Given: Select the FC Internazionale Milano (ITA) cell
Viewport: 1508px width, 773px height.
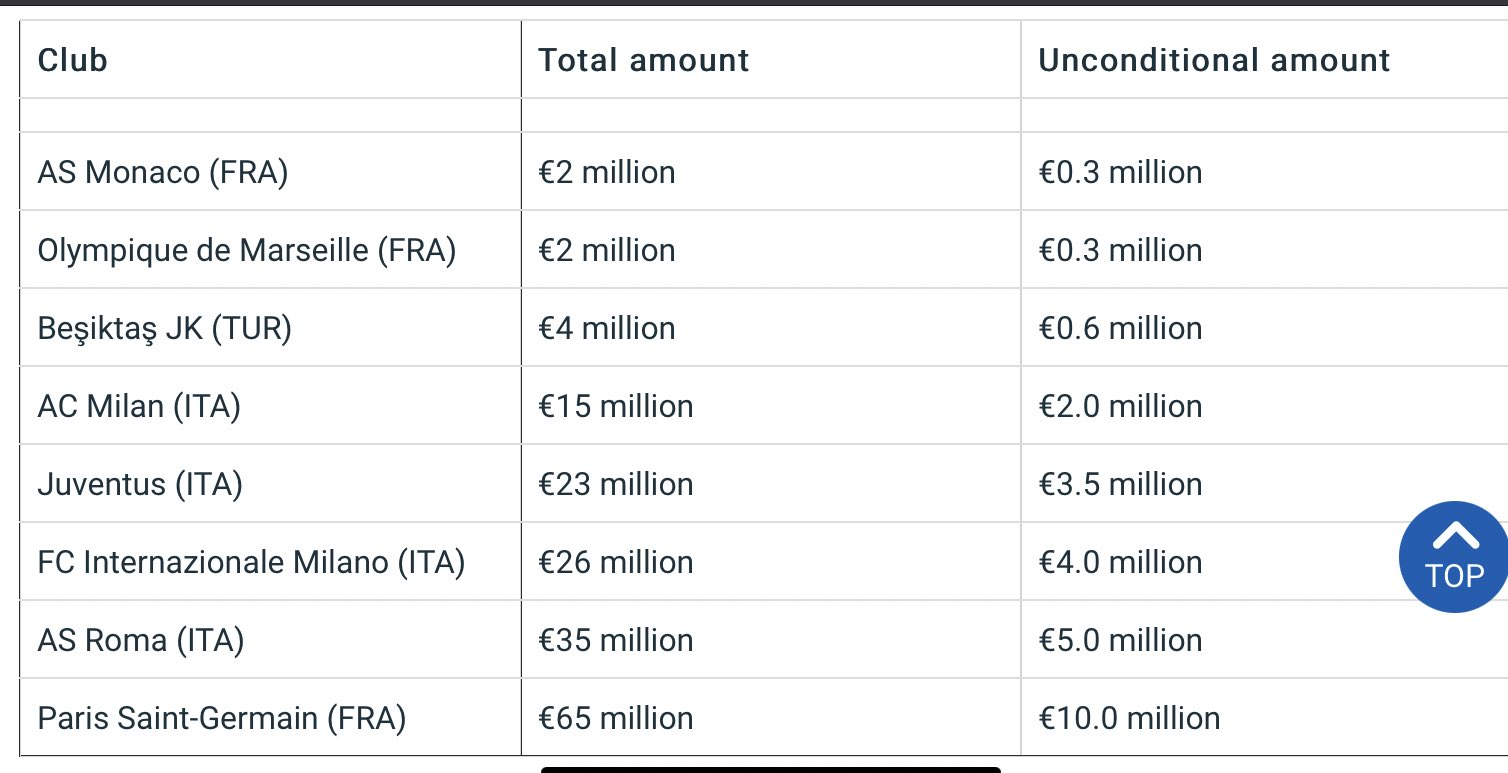Looking at the screenshot, I should point(251,562).
